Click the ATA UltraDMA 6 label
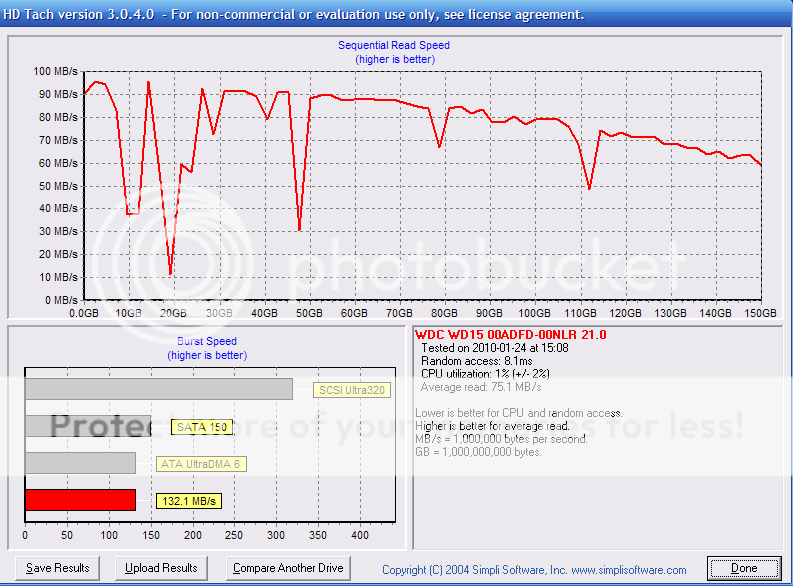 tap(201, 464)
